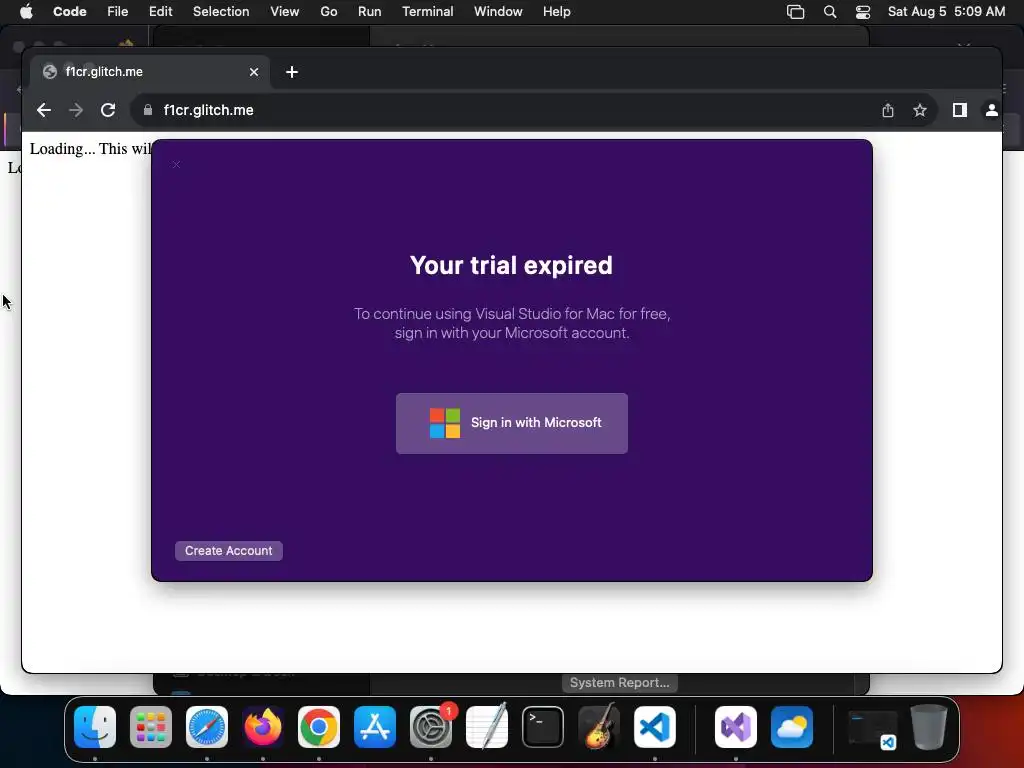This screenshot has height=768, width=1024.
Task: Open Visual Studio for Mac from Dock
Action: 736,727
